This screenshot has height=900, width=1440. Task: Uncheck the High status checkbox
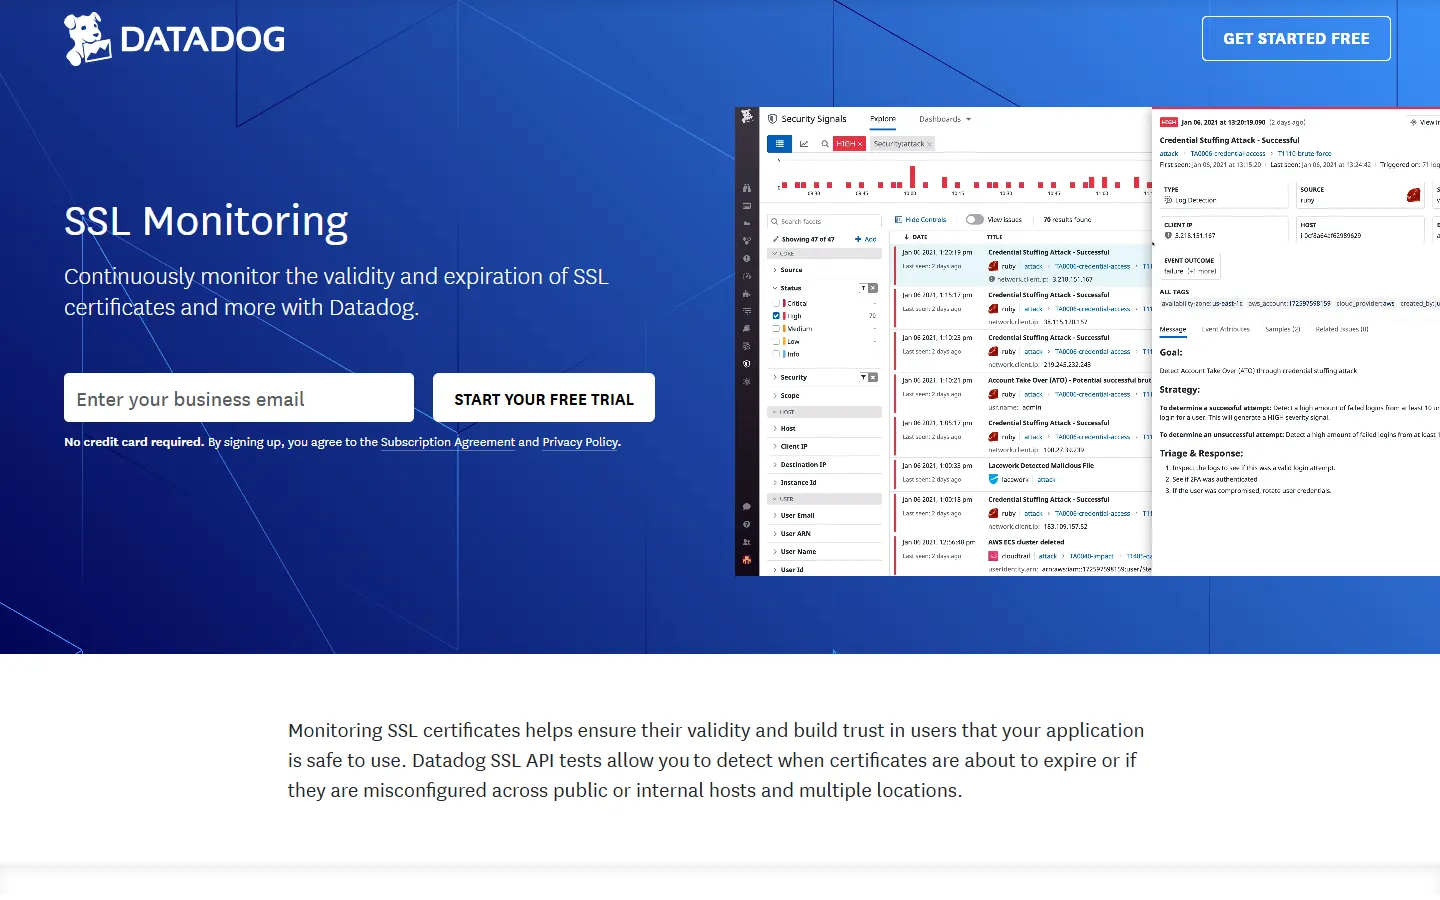click(x=776, y=316)
